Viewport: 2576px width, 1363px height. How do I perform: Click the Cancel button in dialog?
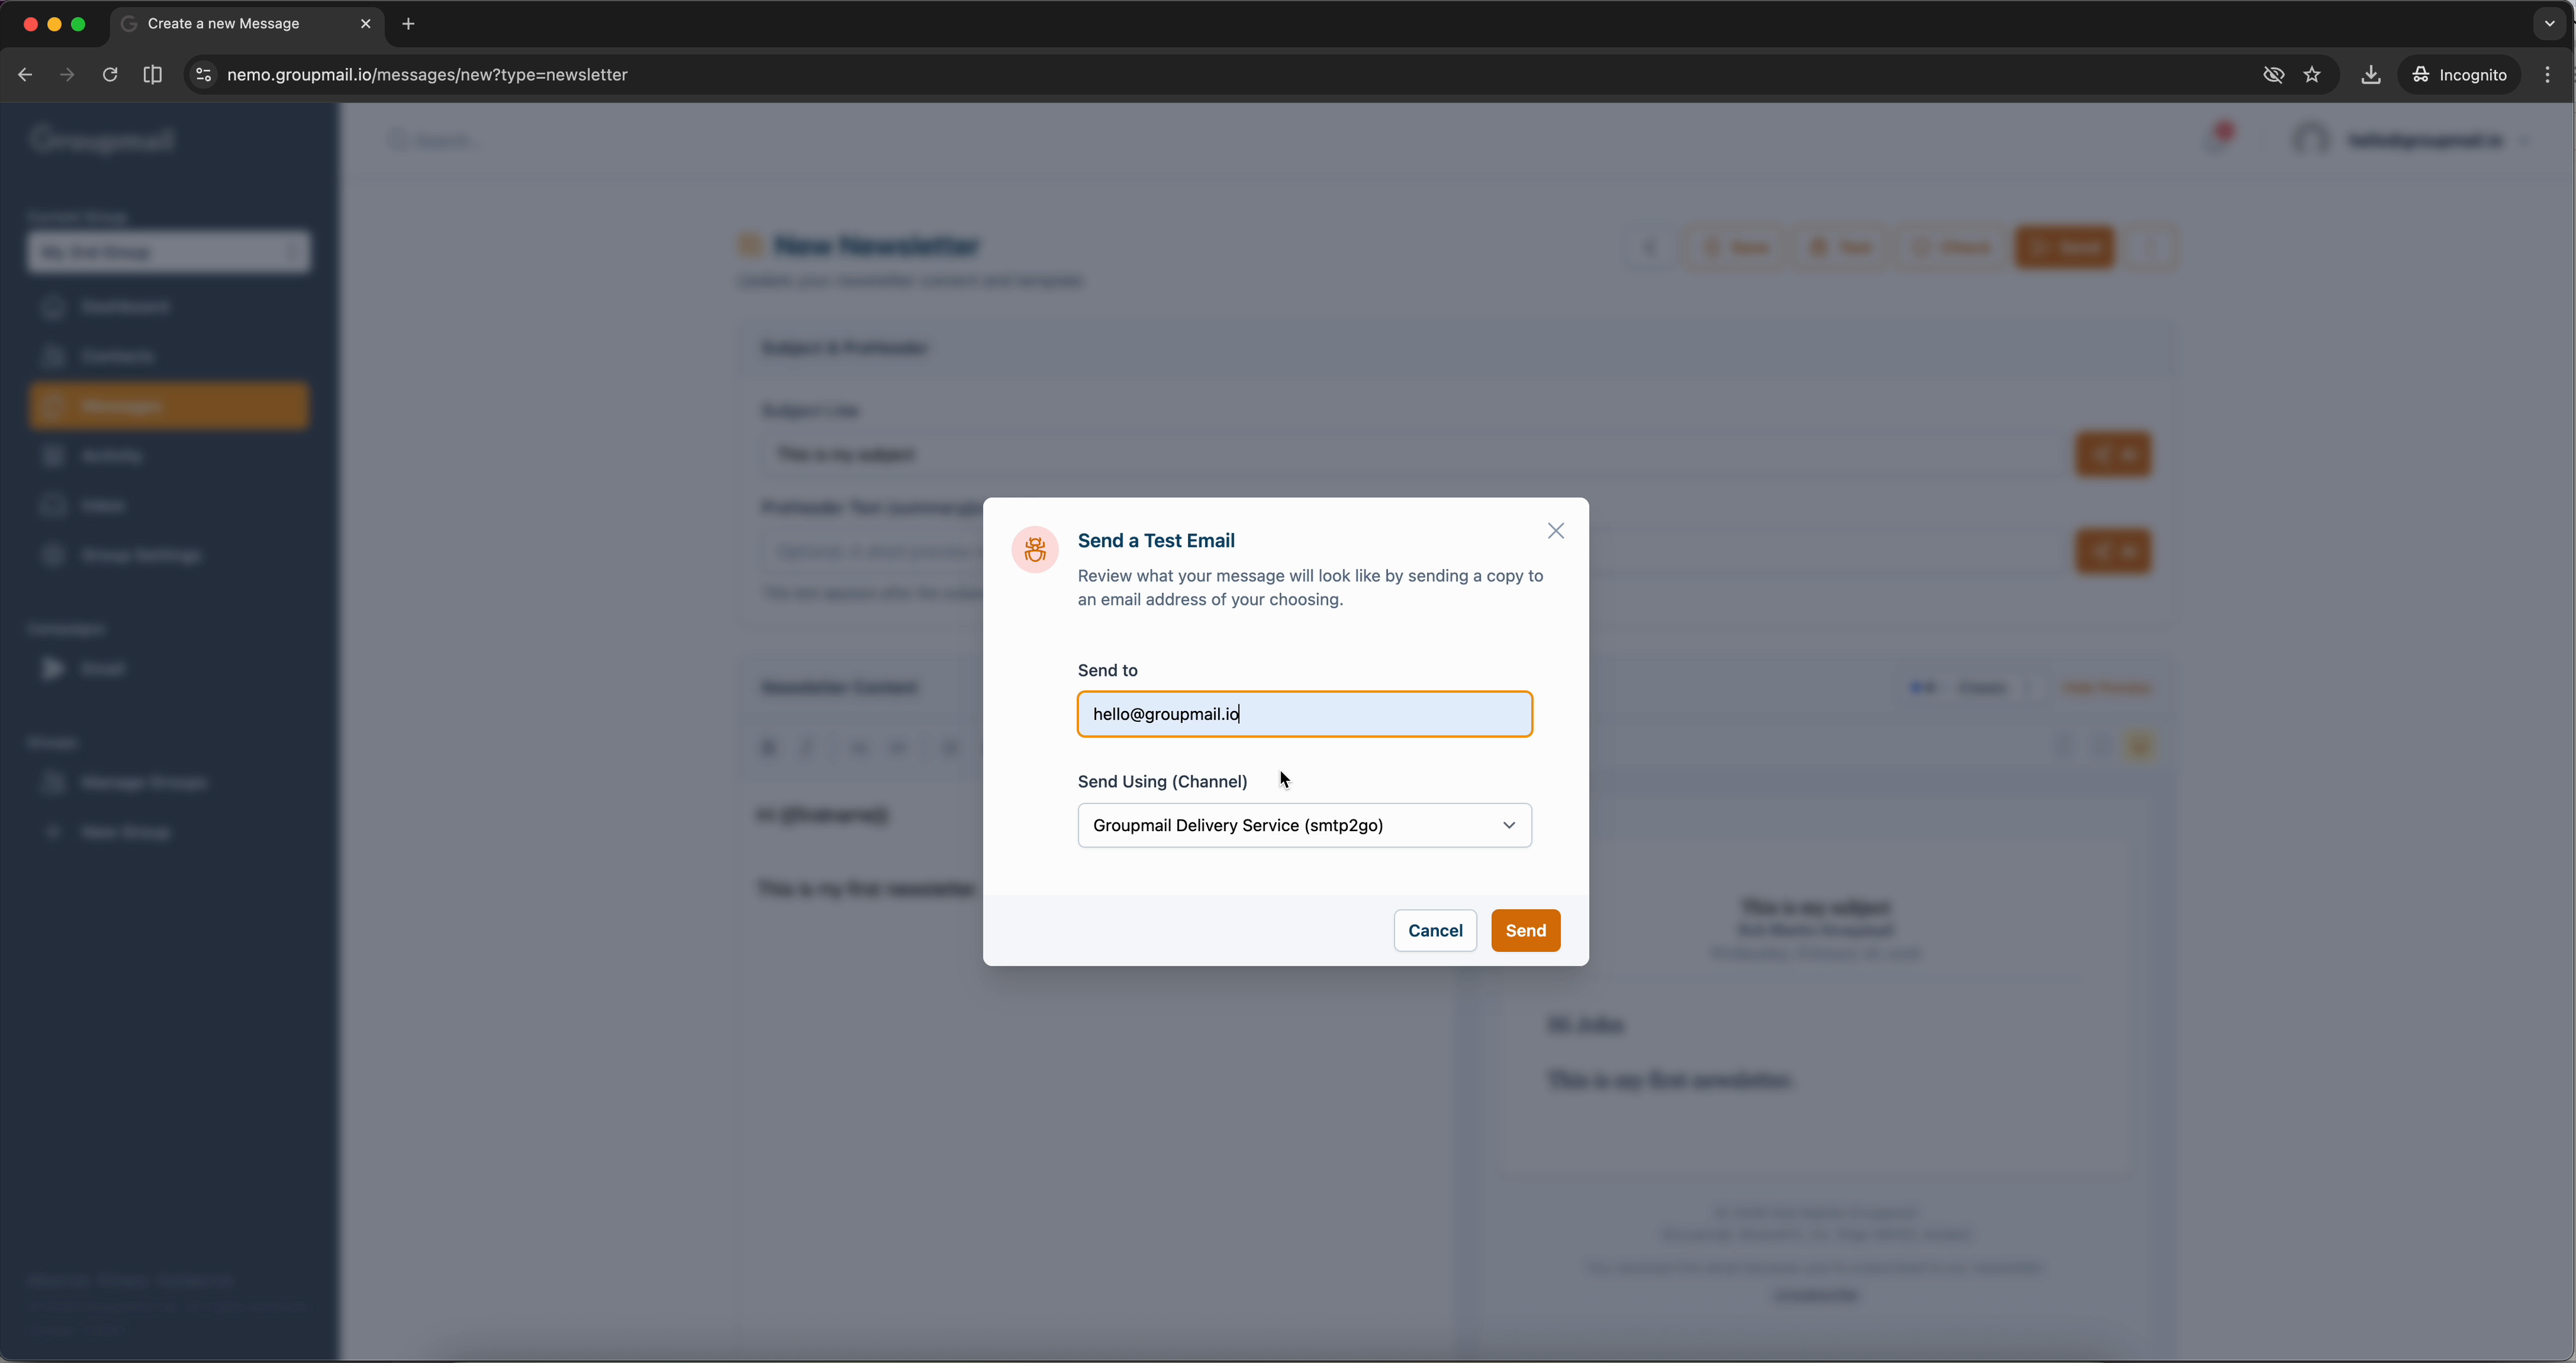coord(1434,930)
